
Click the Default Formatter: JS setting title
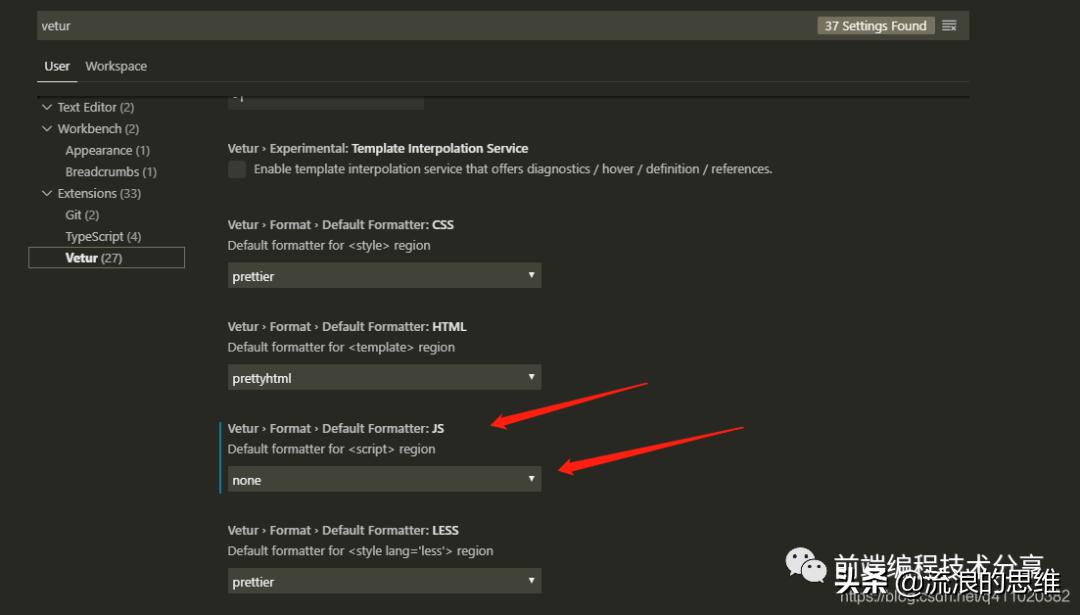pos(336,428)
